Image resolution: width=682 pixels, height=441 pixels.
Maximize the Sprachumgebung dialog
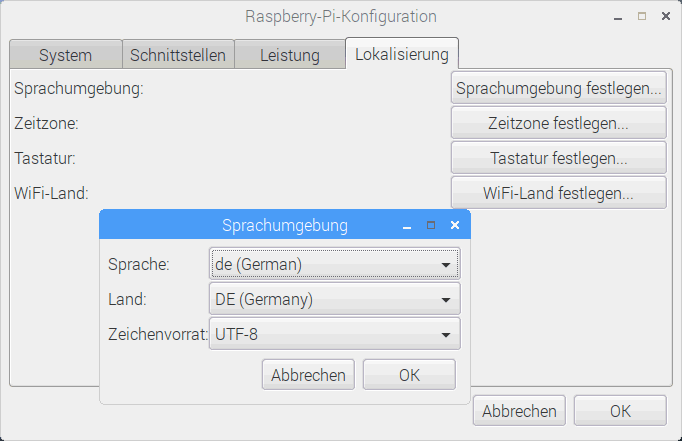(x=431, y=226)
